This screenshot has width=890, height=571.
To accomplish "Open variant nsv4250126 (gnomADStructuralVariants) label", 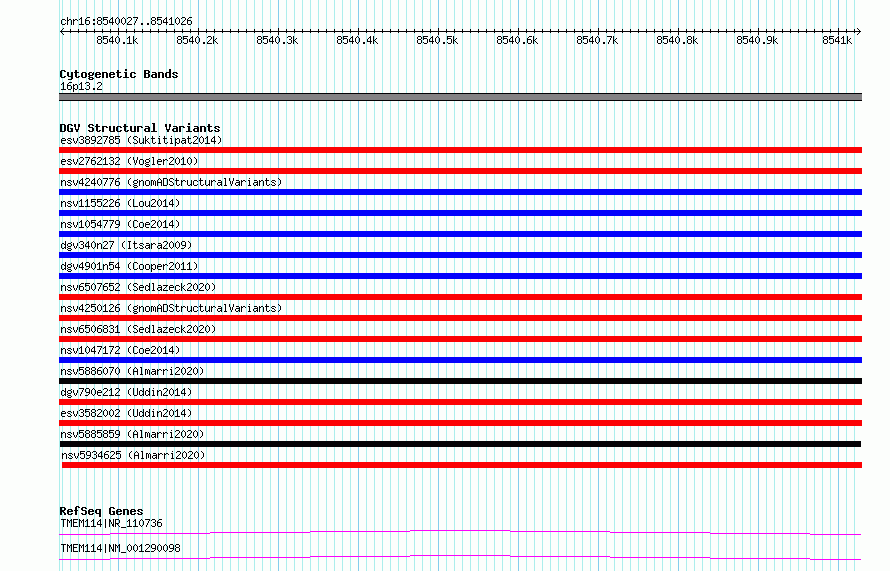I will (171, 308).
